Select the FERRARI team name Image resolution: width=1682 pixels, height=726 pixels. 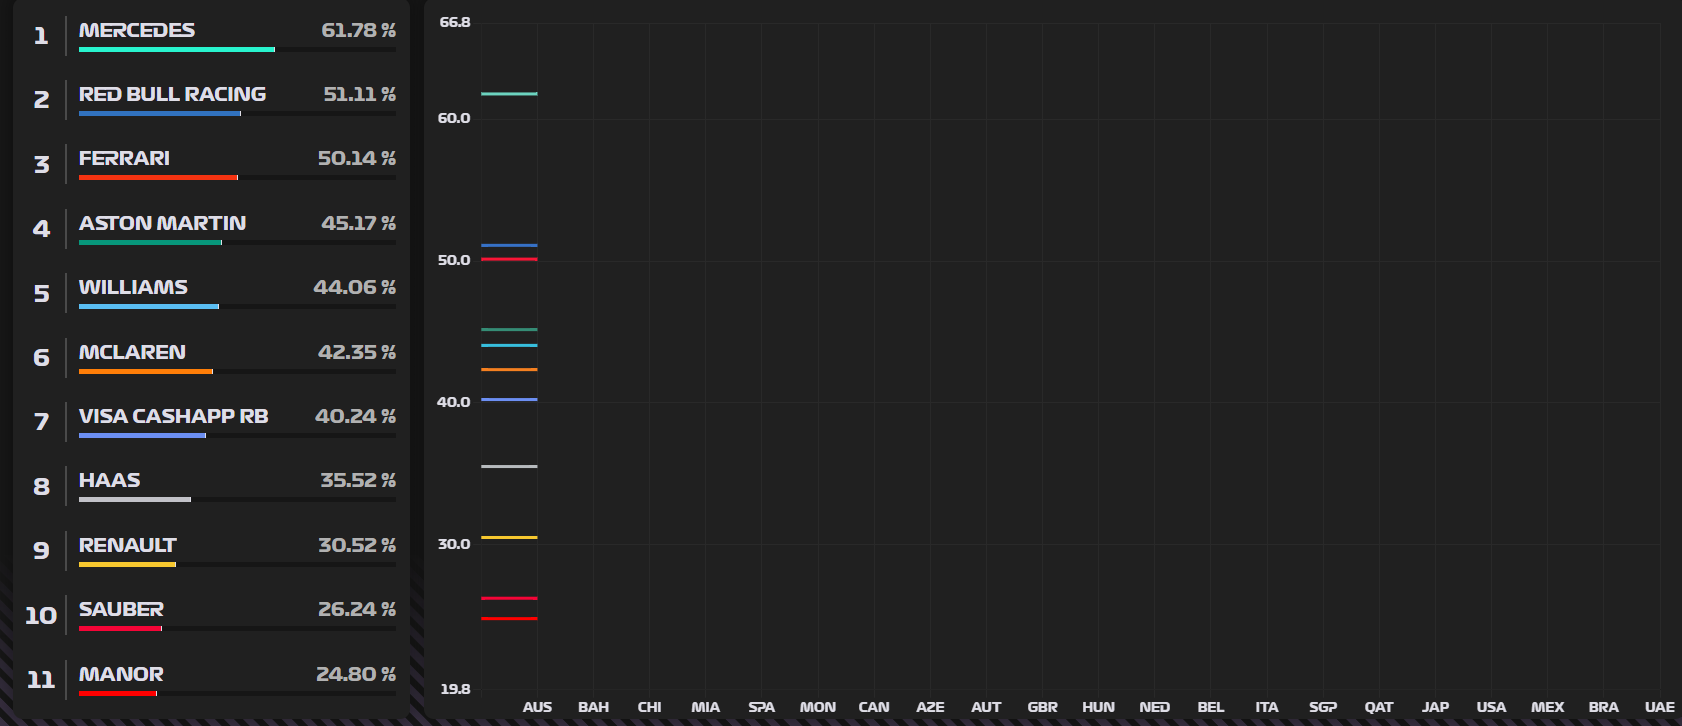tap(124, 158)
